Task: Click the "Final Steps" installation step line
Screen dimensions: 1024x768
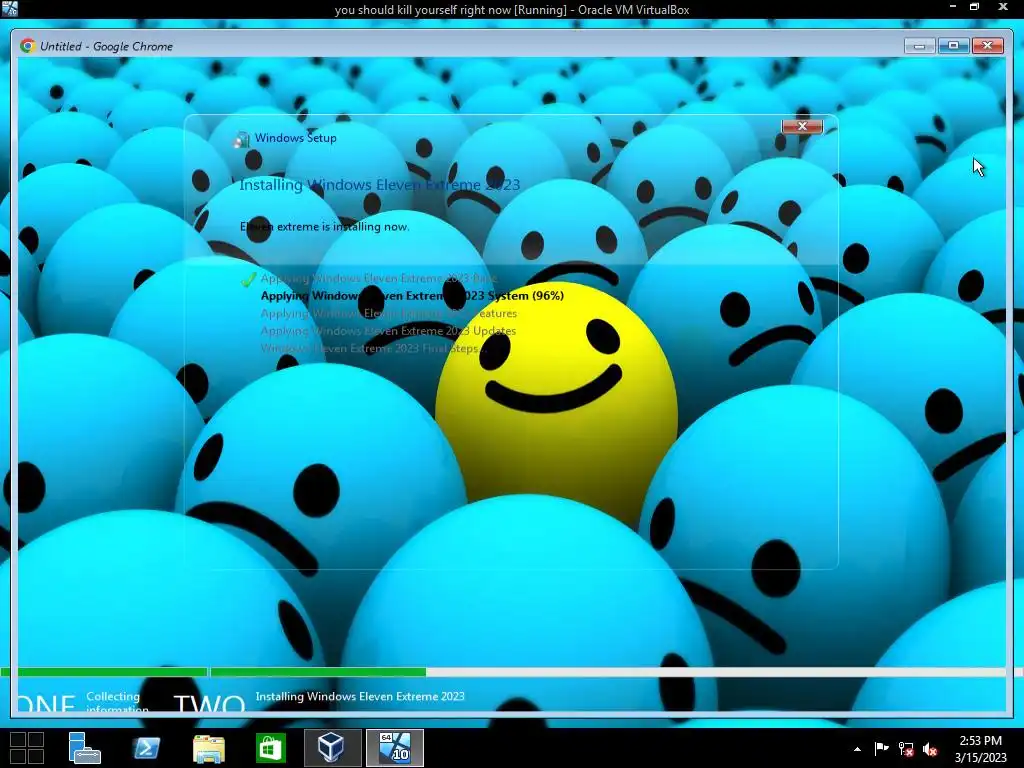Action: click(x=374, y=349)
